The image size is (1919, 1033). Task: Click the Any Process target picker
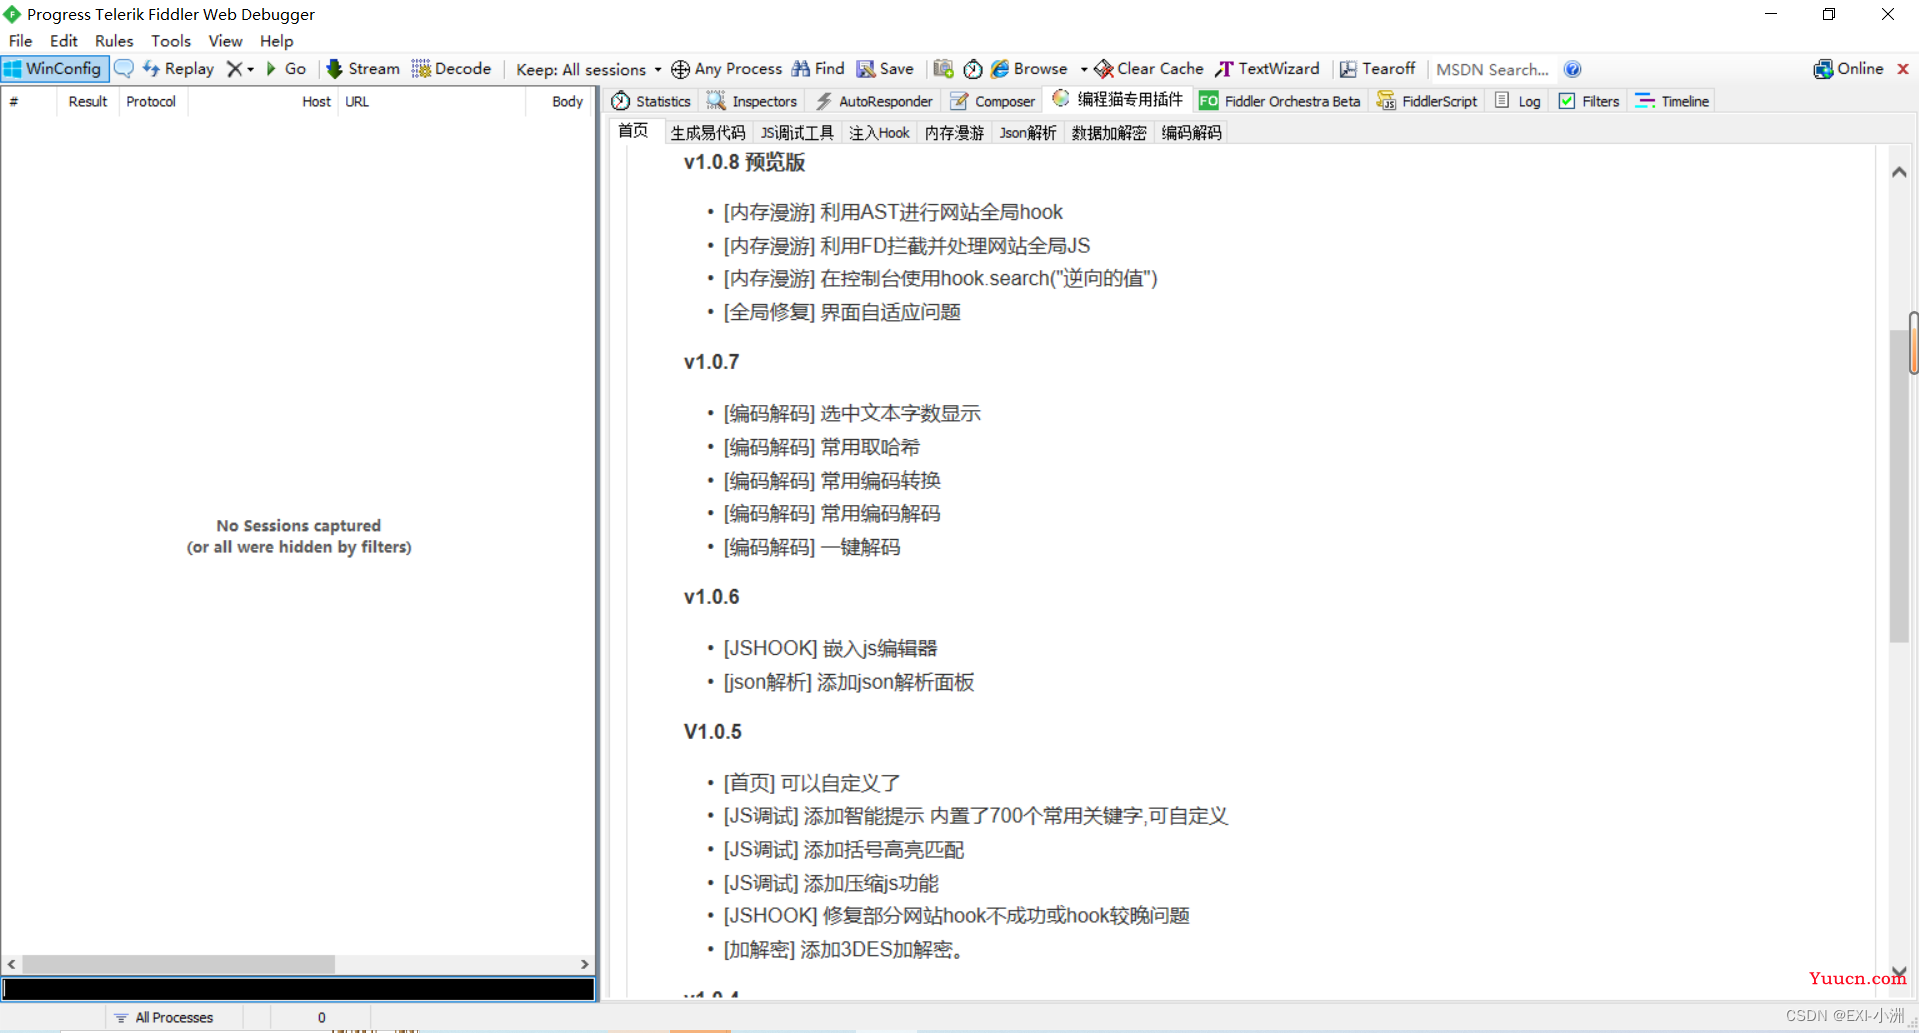point(727,69)
